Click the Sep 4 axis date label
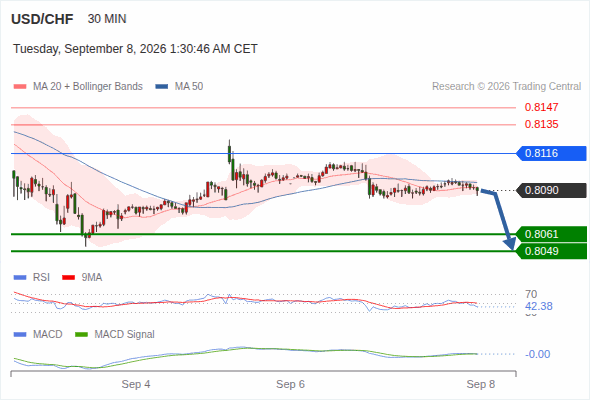The image size is (590, 400). tap(136, 384)
